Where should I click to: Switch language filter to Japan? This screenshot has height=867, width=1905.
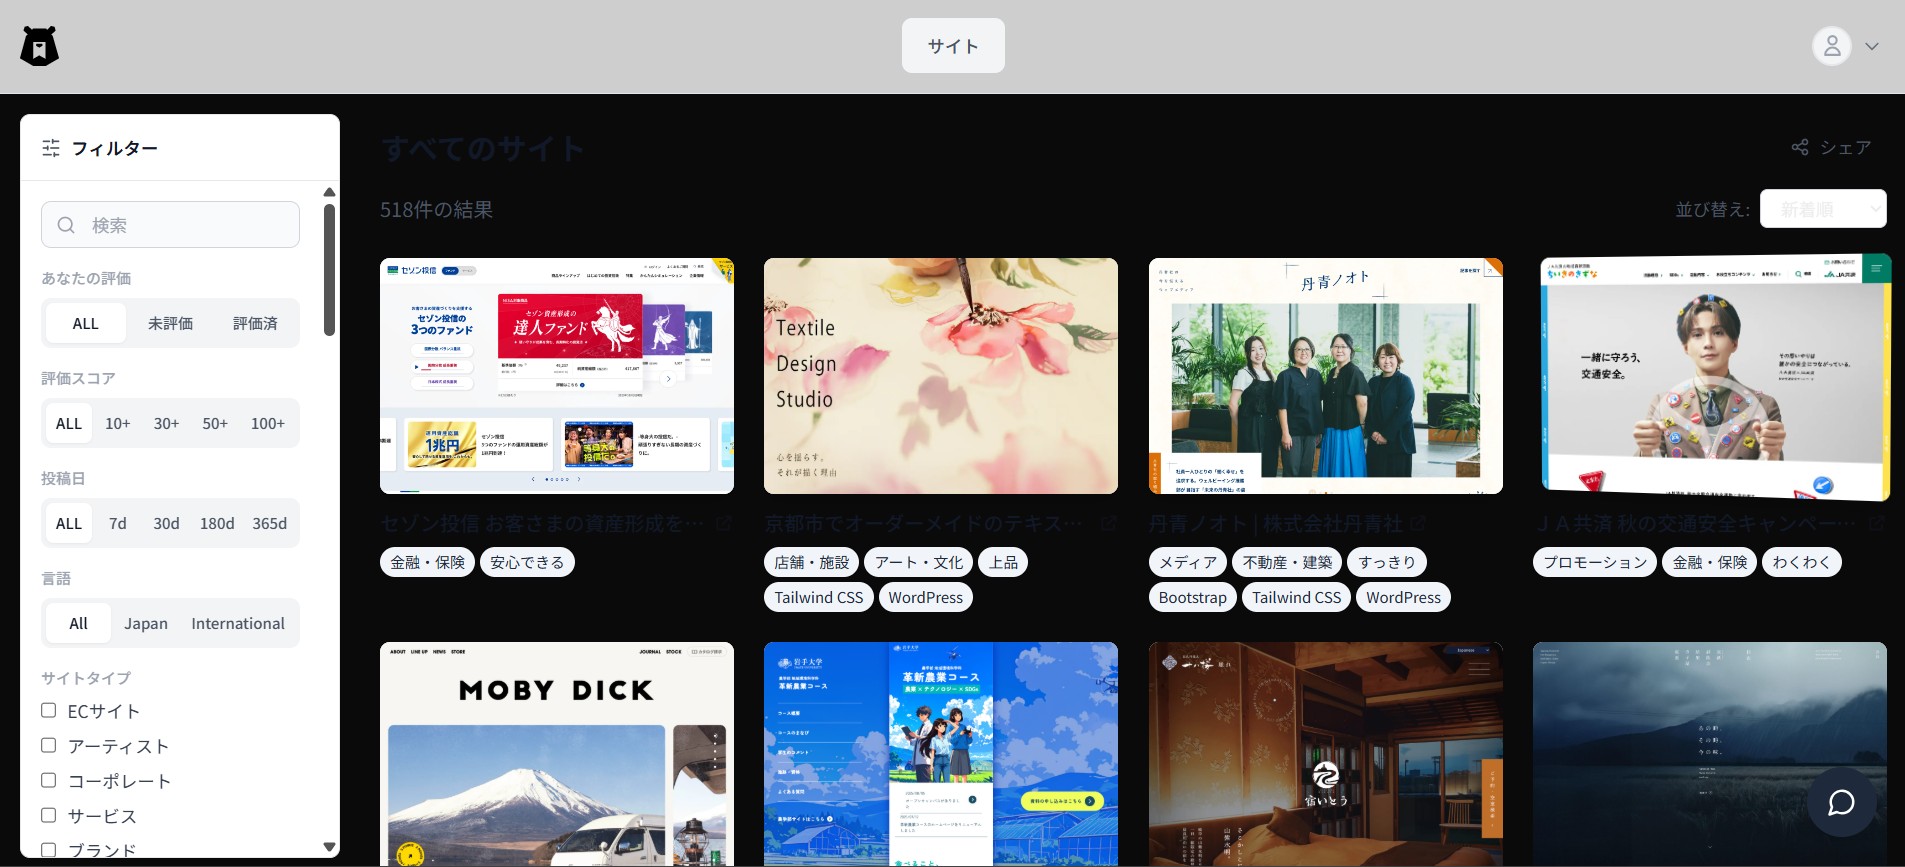point(146,623)
